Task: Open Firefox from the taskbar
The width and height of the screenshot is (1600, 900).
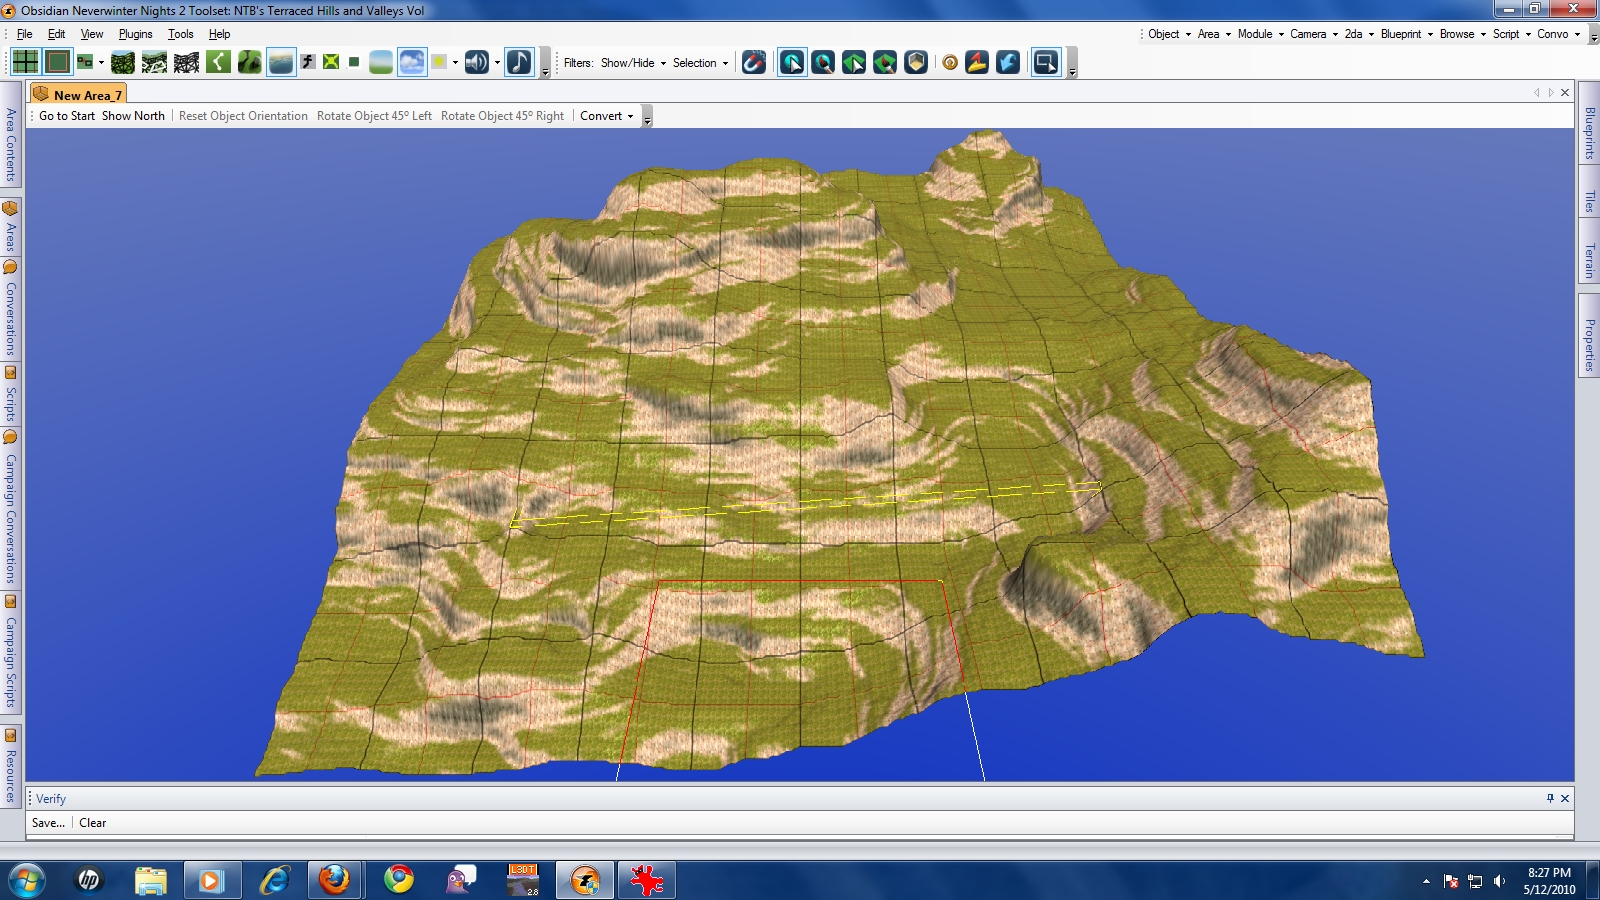Action: [335, 880]
